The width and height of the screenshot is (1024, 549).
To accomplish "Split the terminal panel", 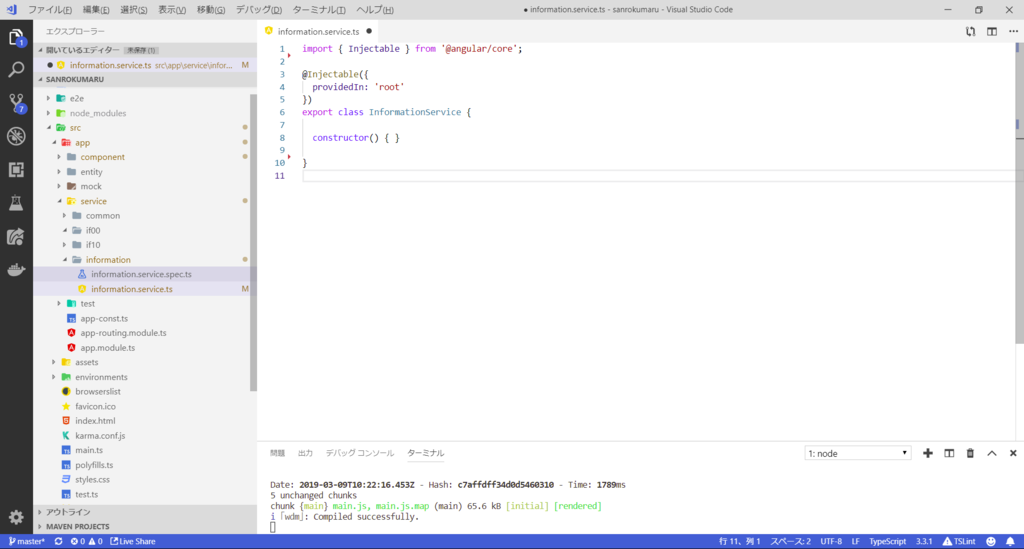I will click(949, 453).
